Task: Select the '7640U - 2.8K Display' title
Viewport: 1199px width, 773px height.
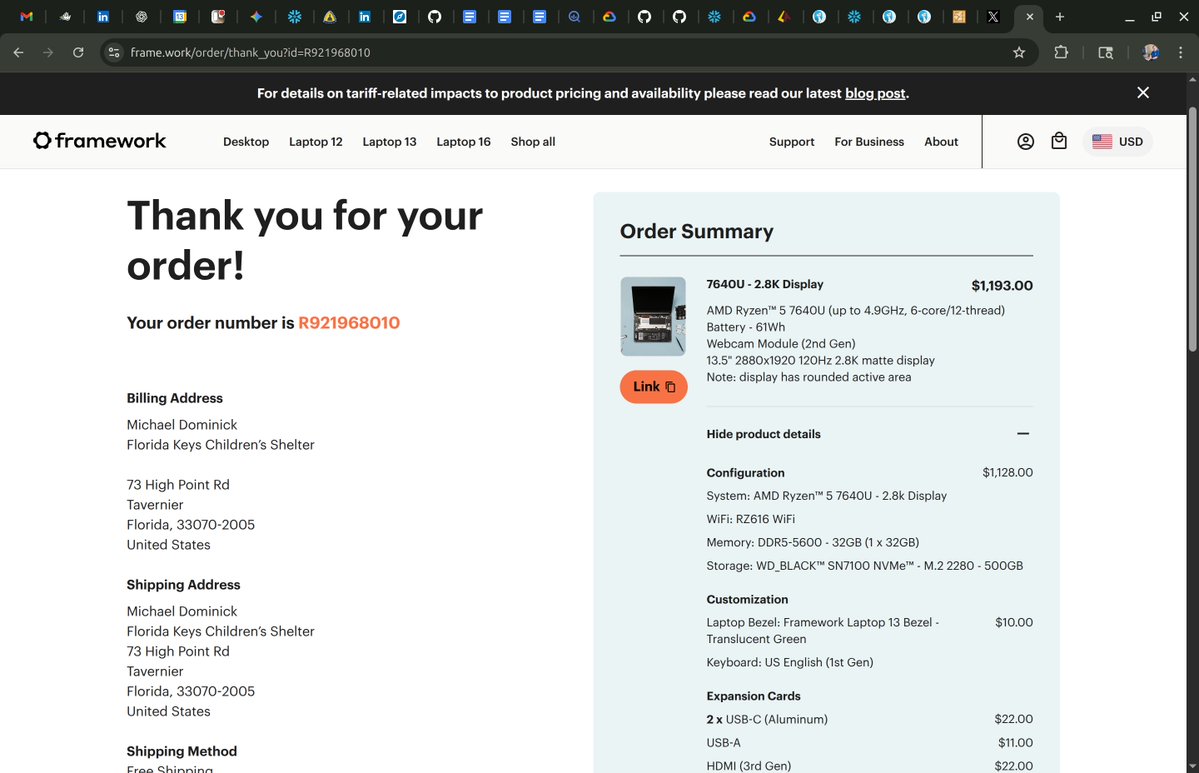Action: [765, 284]
